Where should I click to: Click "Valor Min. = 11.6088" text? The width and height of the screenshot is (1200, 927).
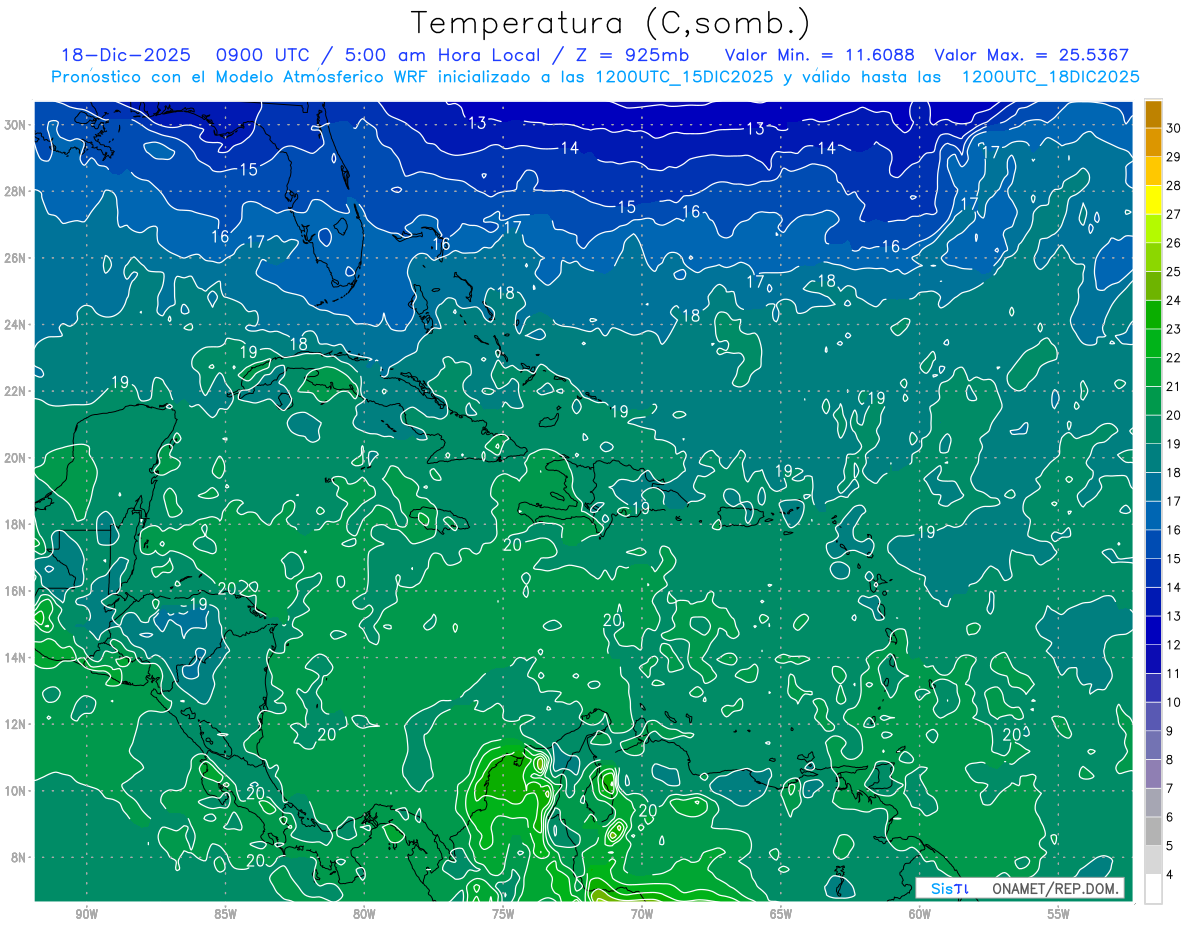coord(819,55)
